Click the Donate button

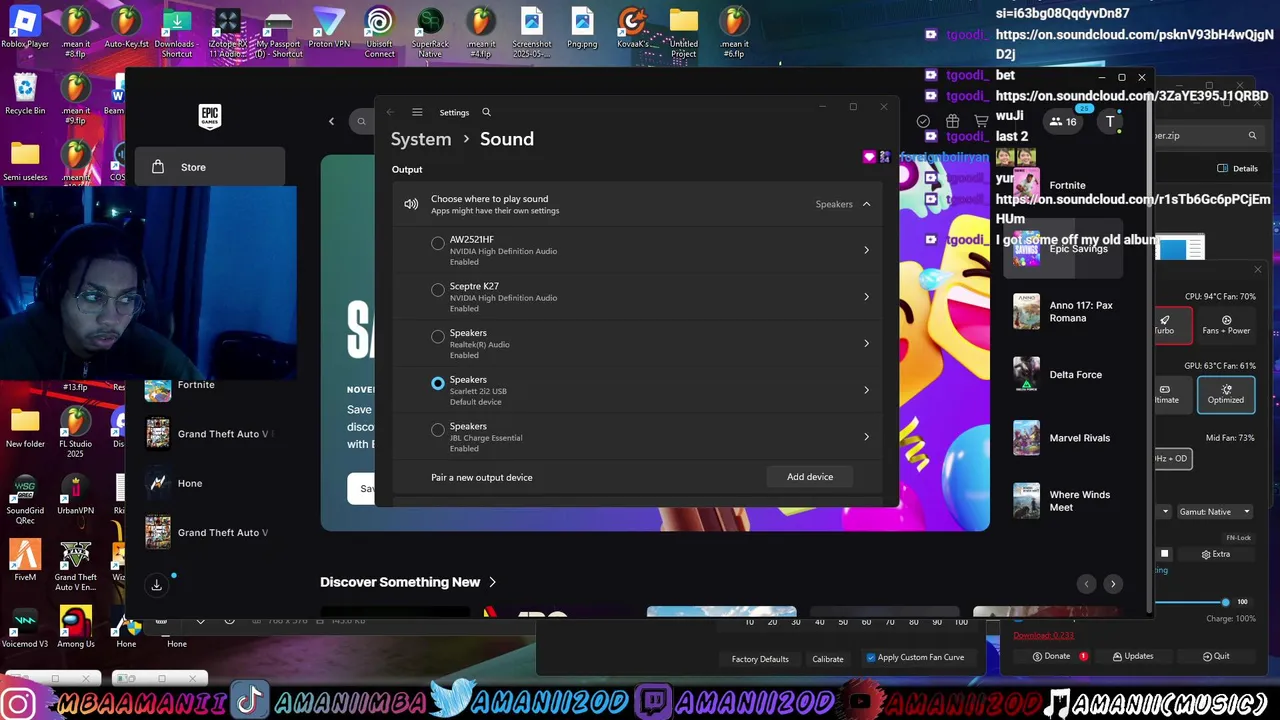(x=1057, y=656)
